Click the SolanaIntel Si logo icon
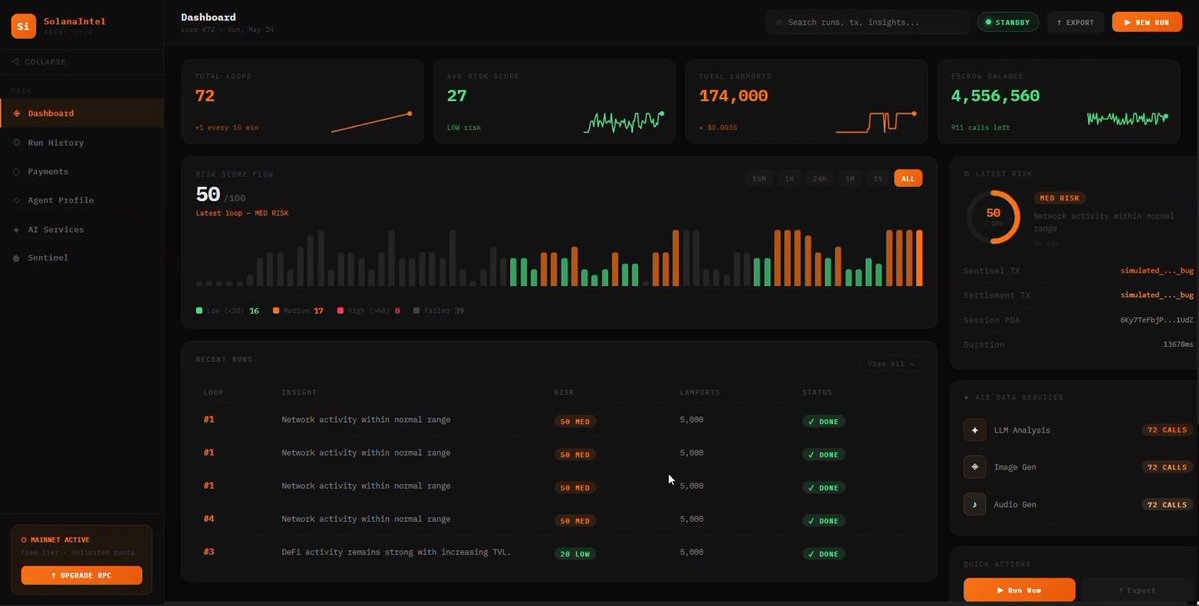 (x=24, y=26)
